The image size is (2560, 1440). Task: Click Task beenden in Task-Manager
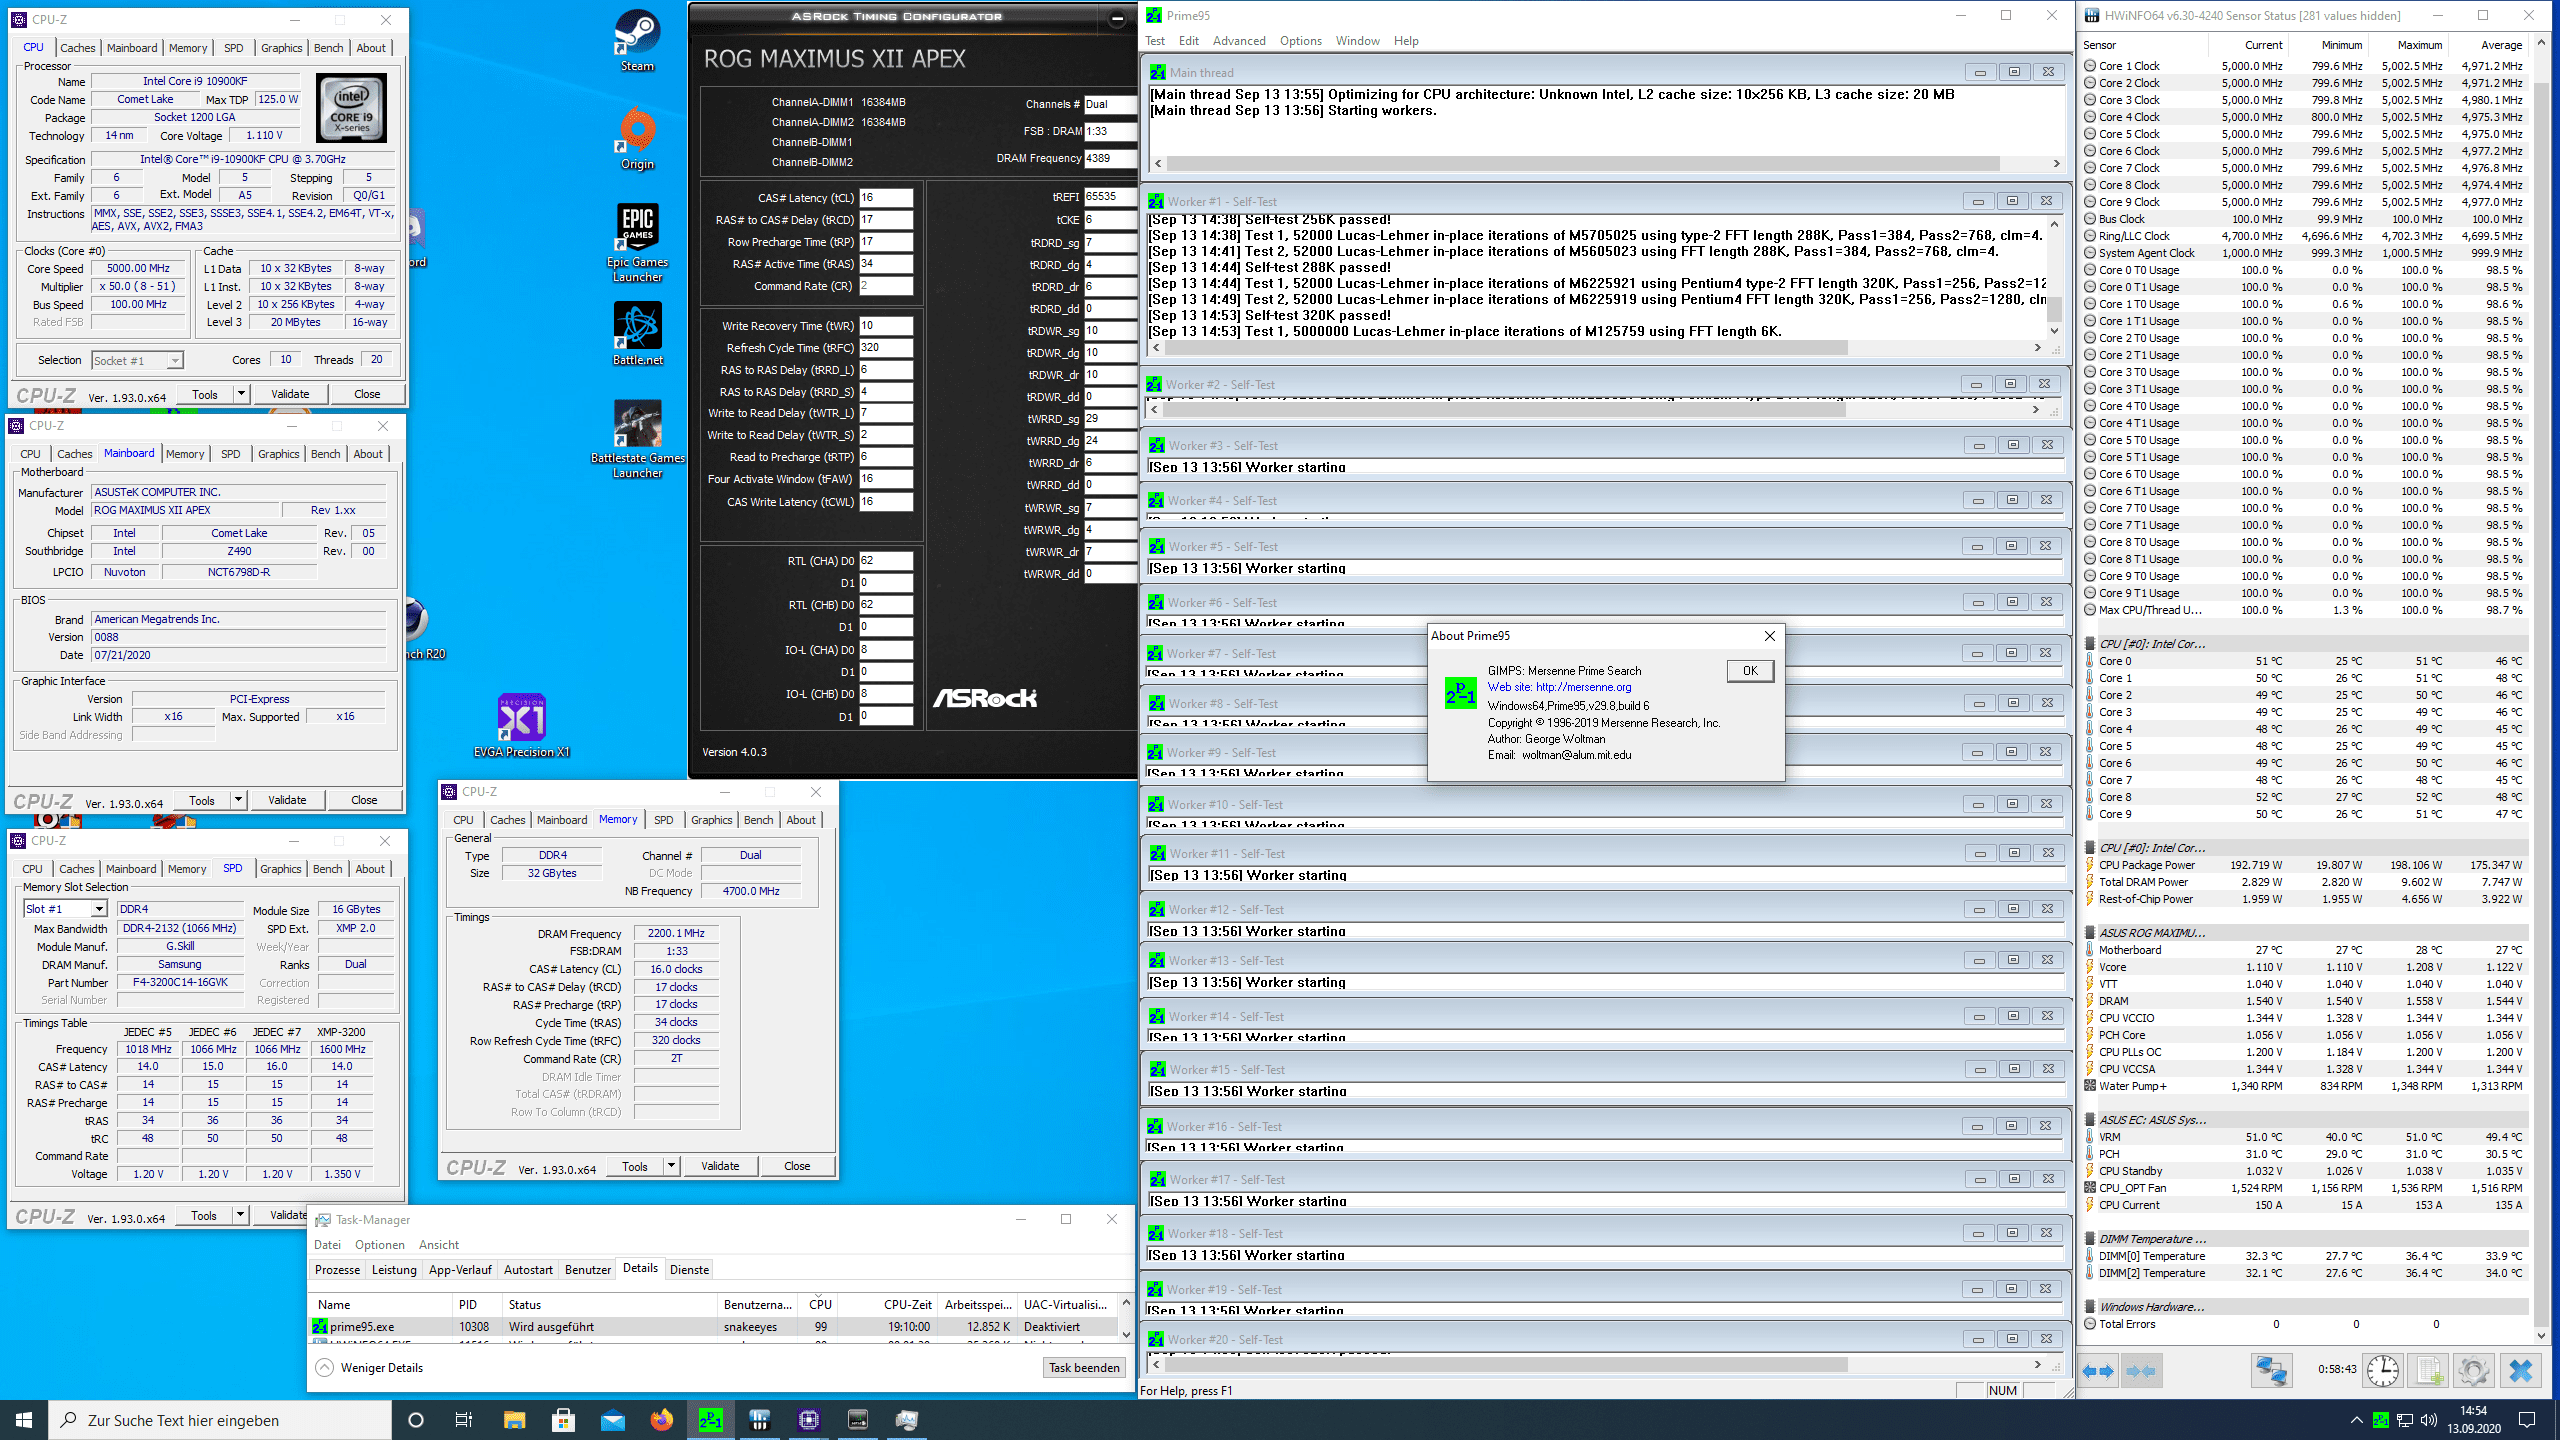pyautogui.click(x=1084, y=1368)
